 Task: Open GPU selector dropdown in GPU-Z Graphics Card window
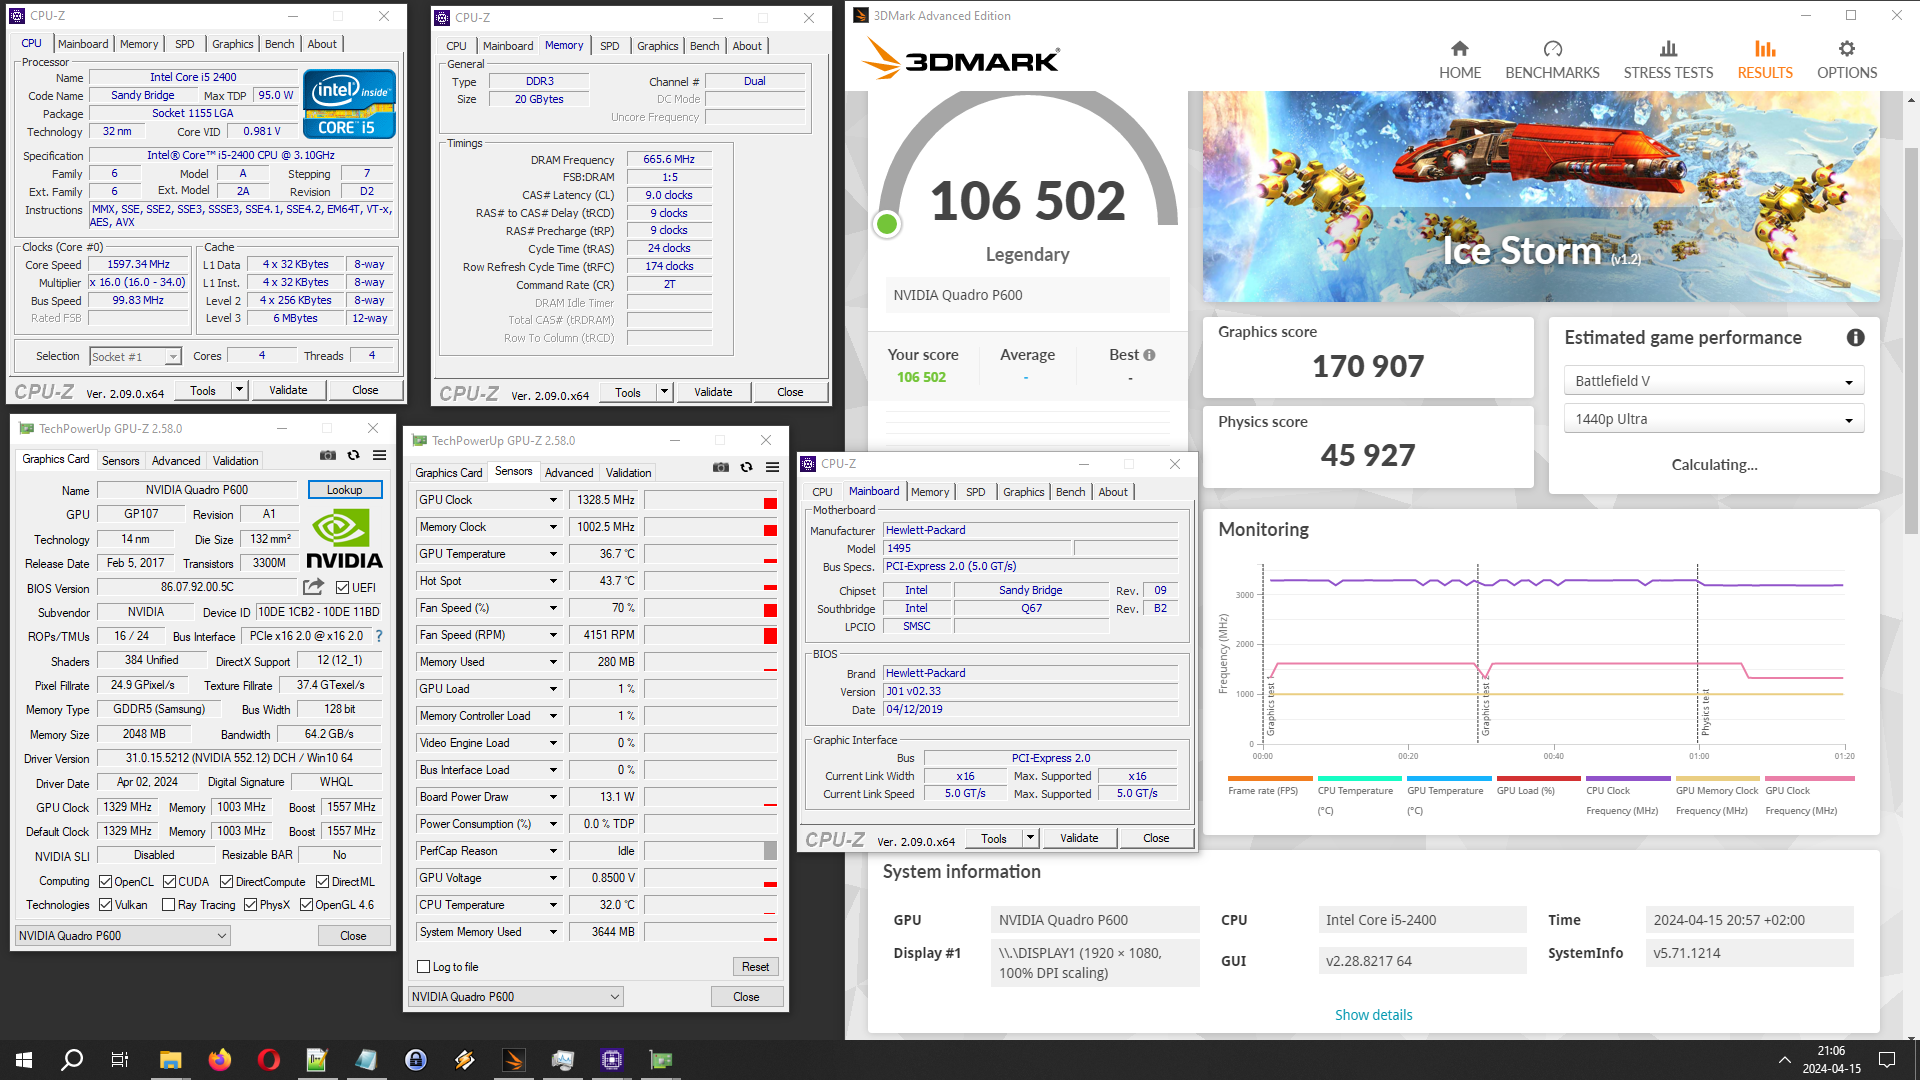[x=123, y=936]
